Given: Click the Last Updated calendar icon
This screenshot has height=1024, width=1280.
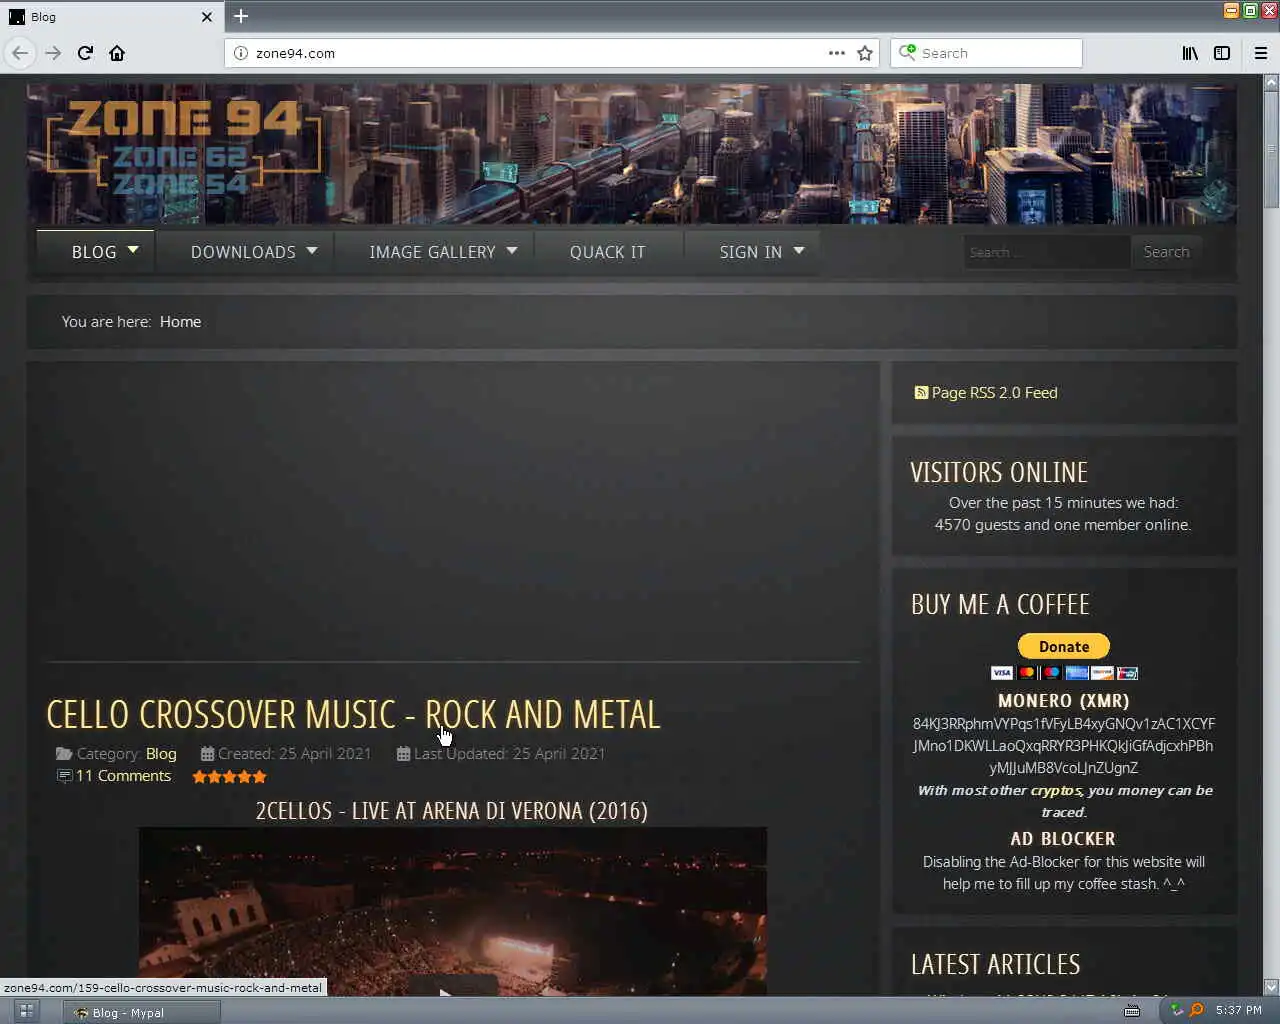Looking at the screenshot, I should tap(403, 753).
